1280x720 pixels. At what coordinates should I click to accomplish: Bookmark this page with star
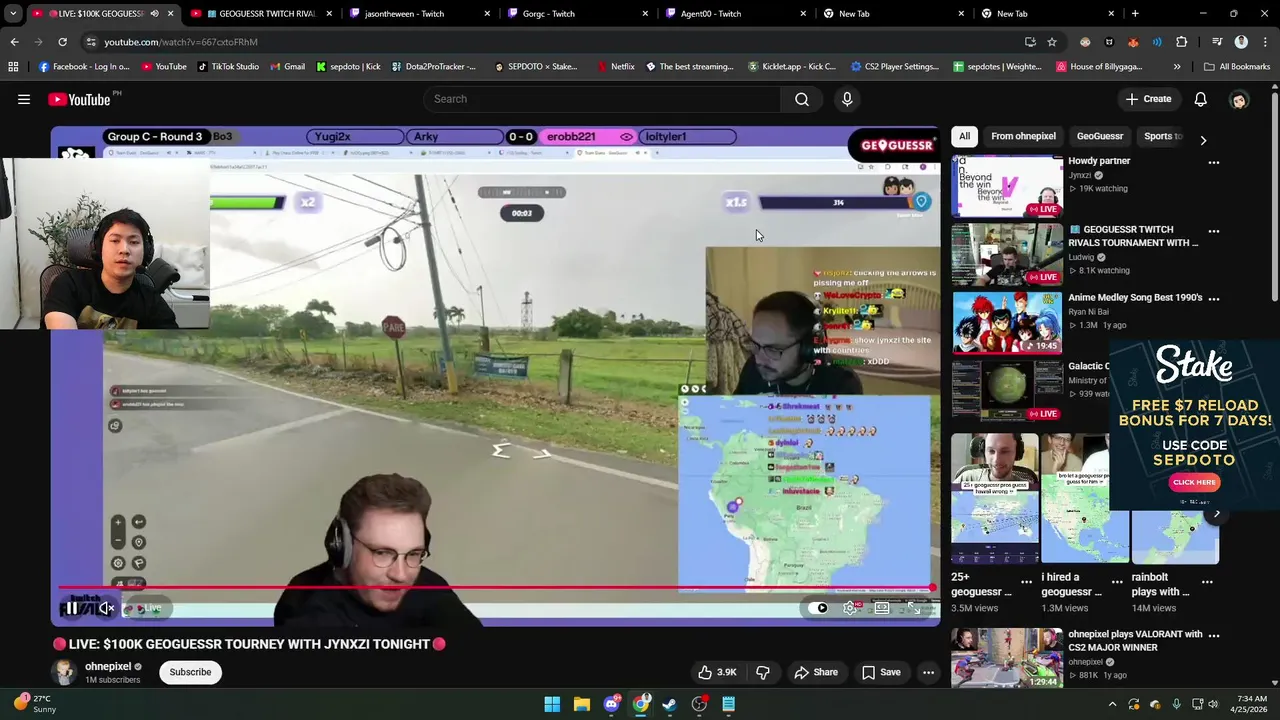pos(1052,42)
